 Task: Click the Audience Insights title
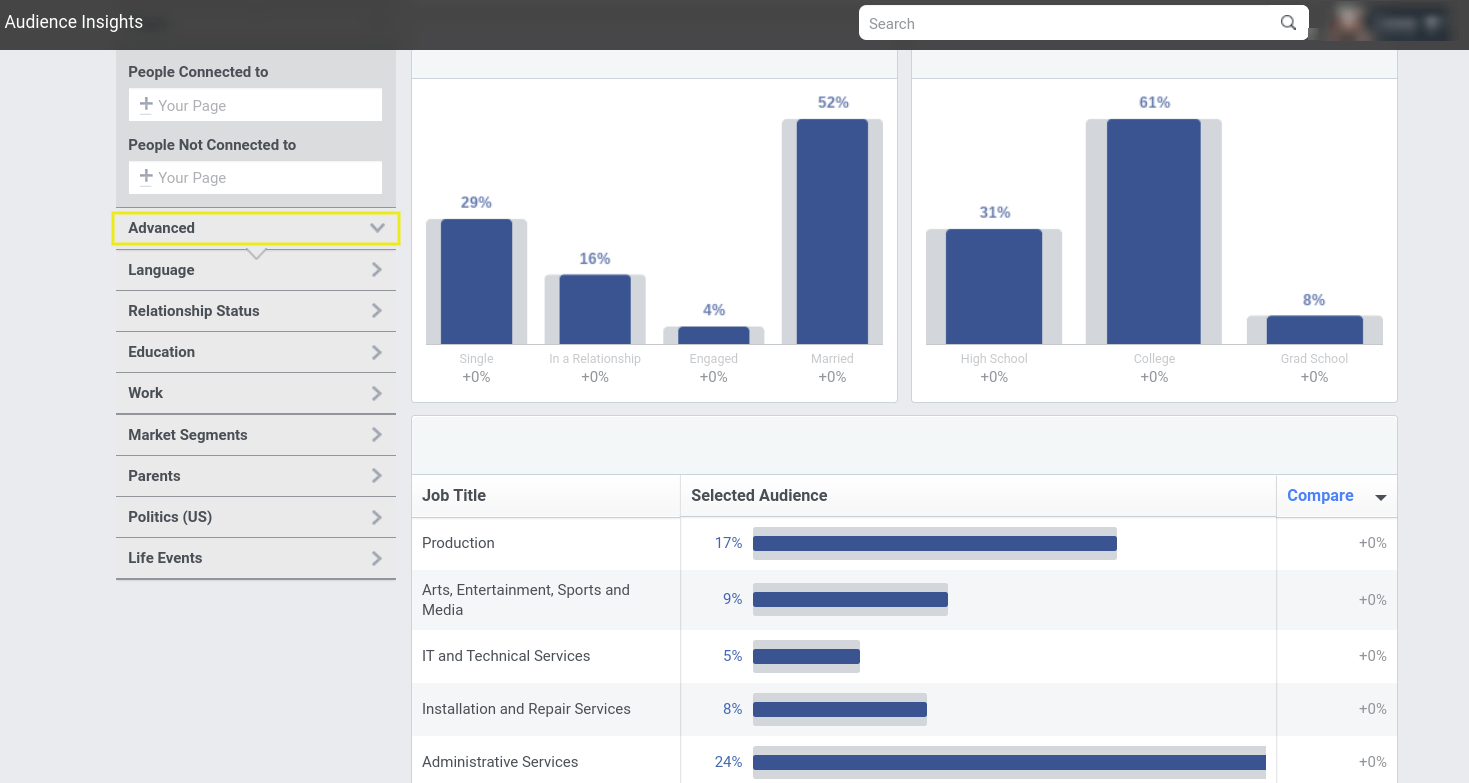(x=74, y=22)
